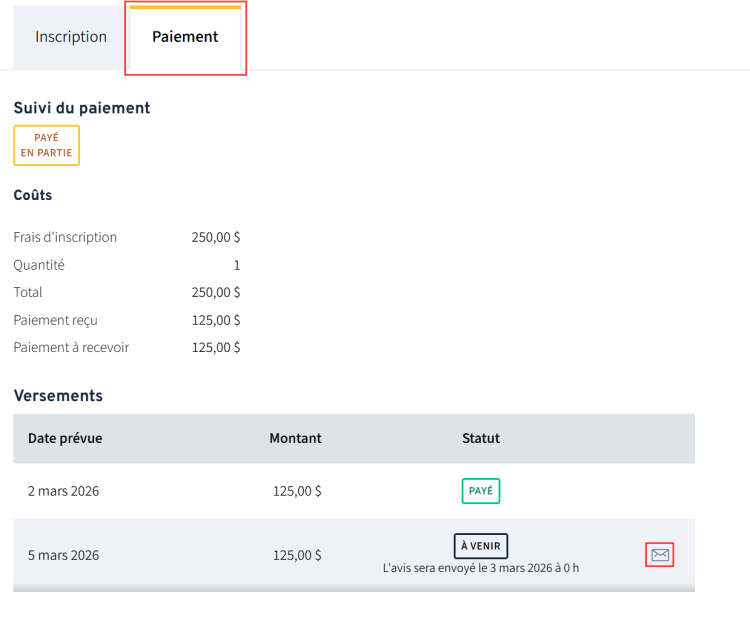
Task: Click the Suivi du paiement heading
Action: (82, 108)
